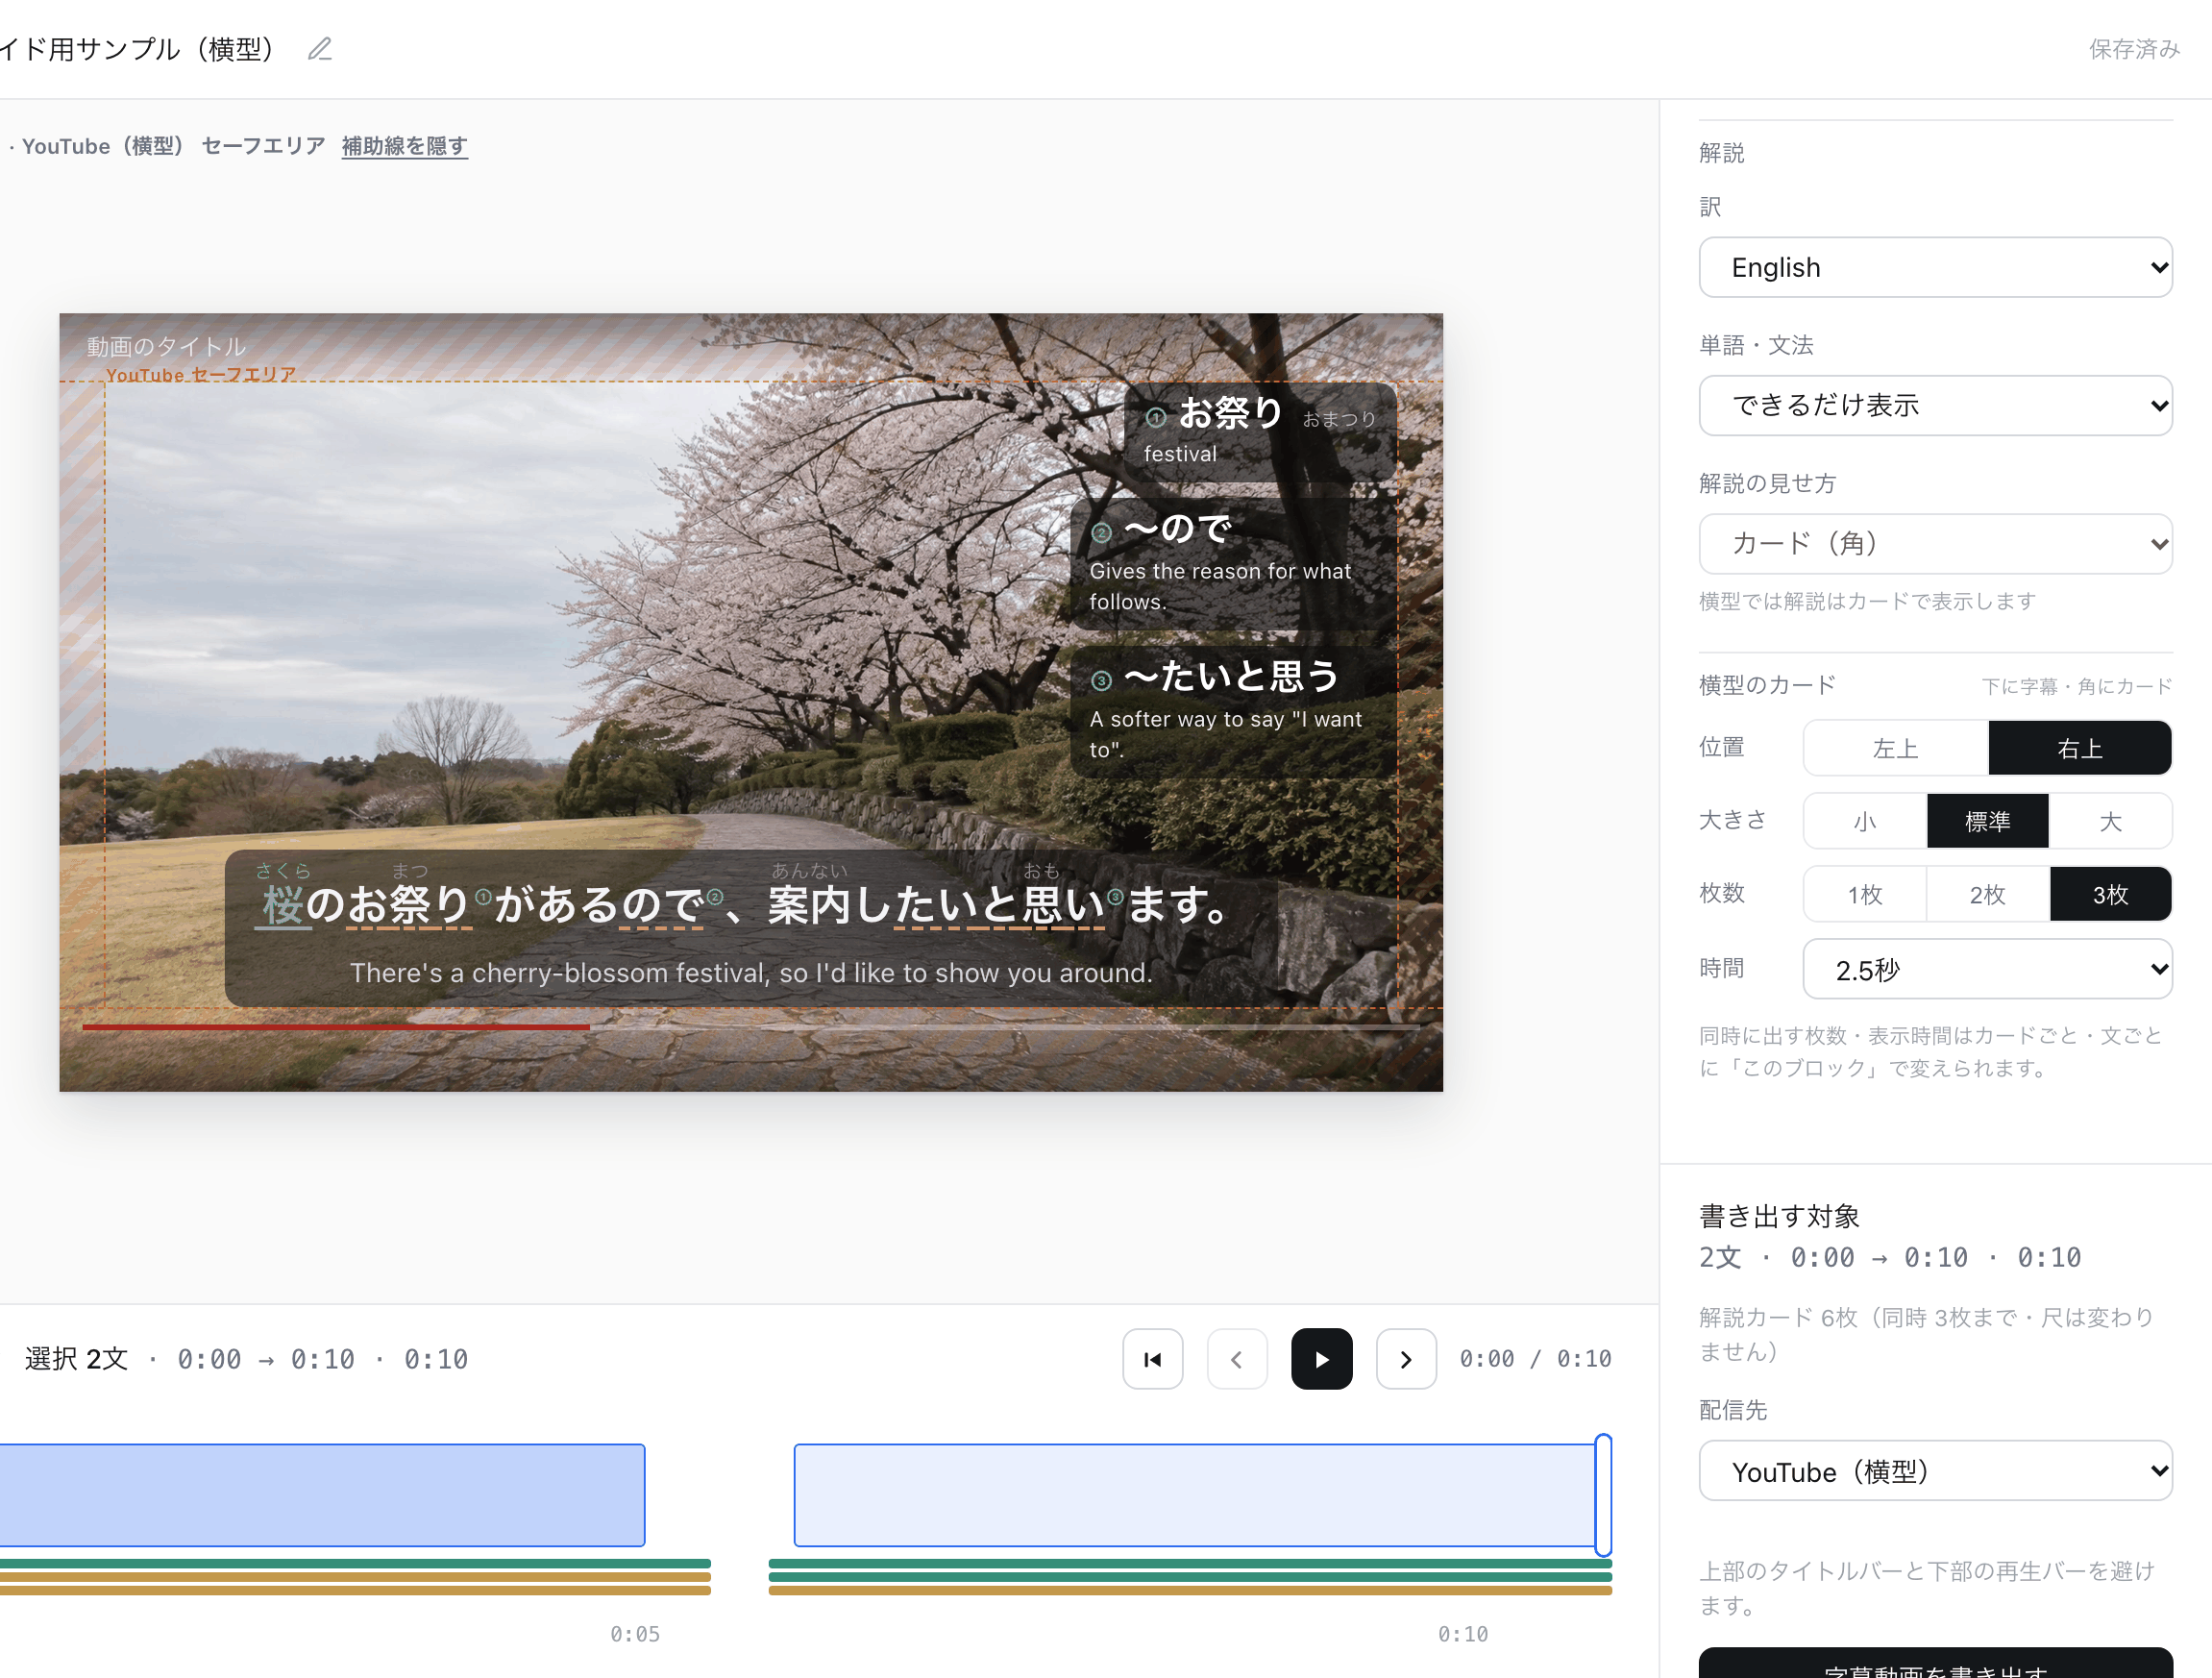The image size is (2212, 1678).
Task: Open the 訳 English language dropdown
Action: [1935, 267]
